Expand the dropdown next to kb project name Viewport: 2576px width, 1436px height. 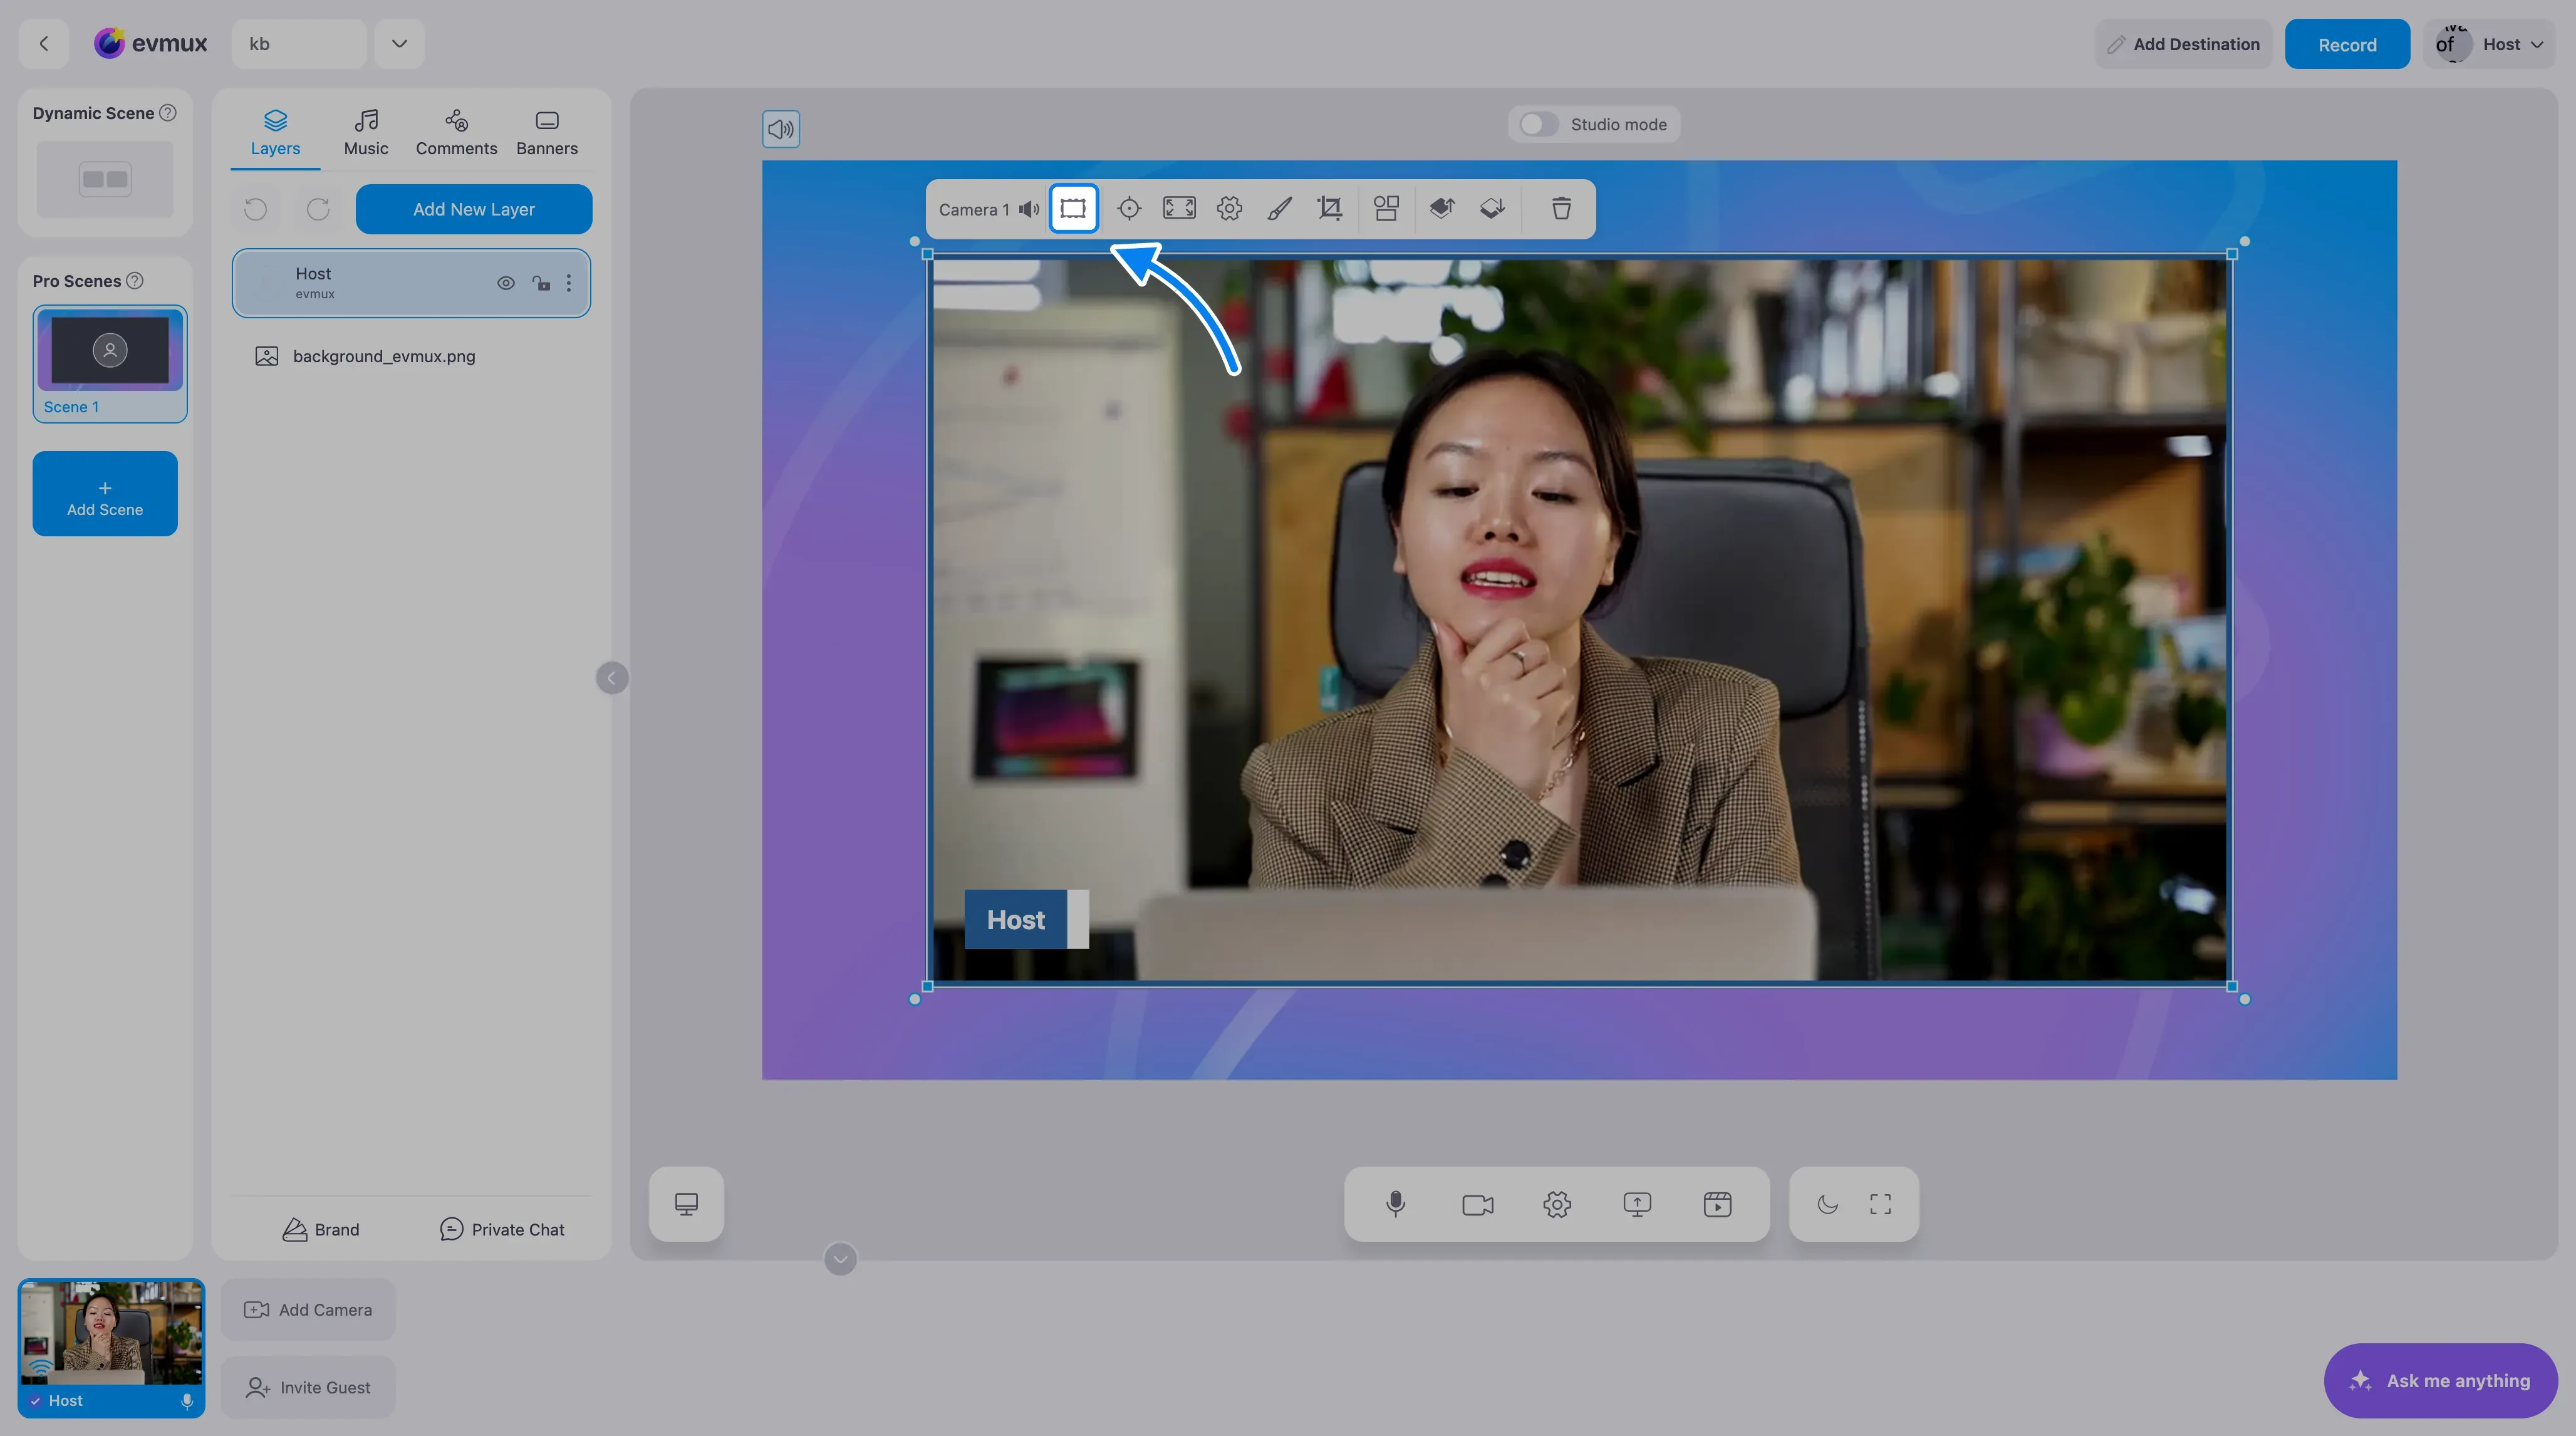tap(399, 44)
